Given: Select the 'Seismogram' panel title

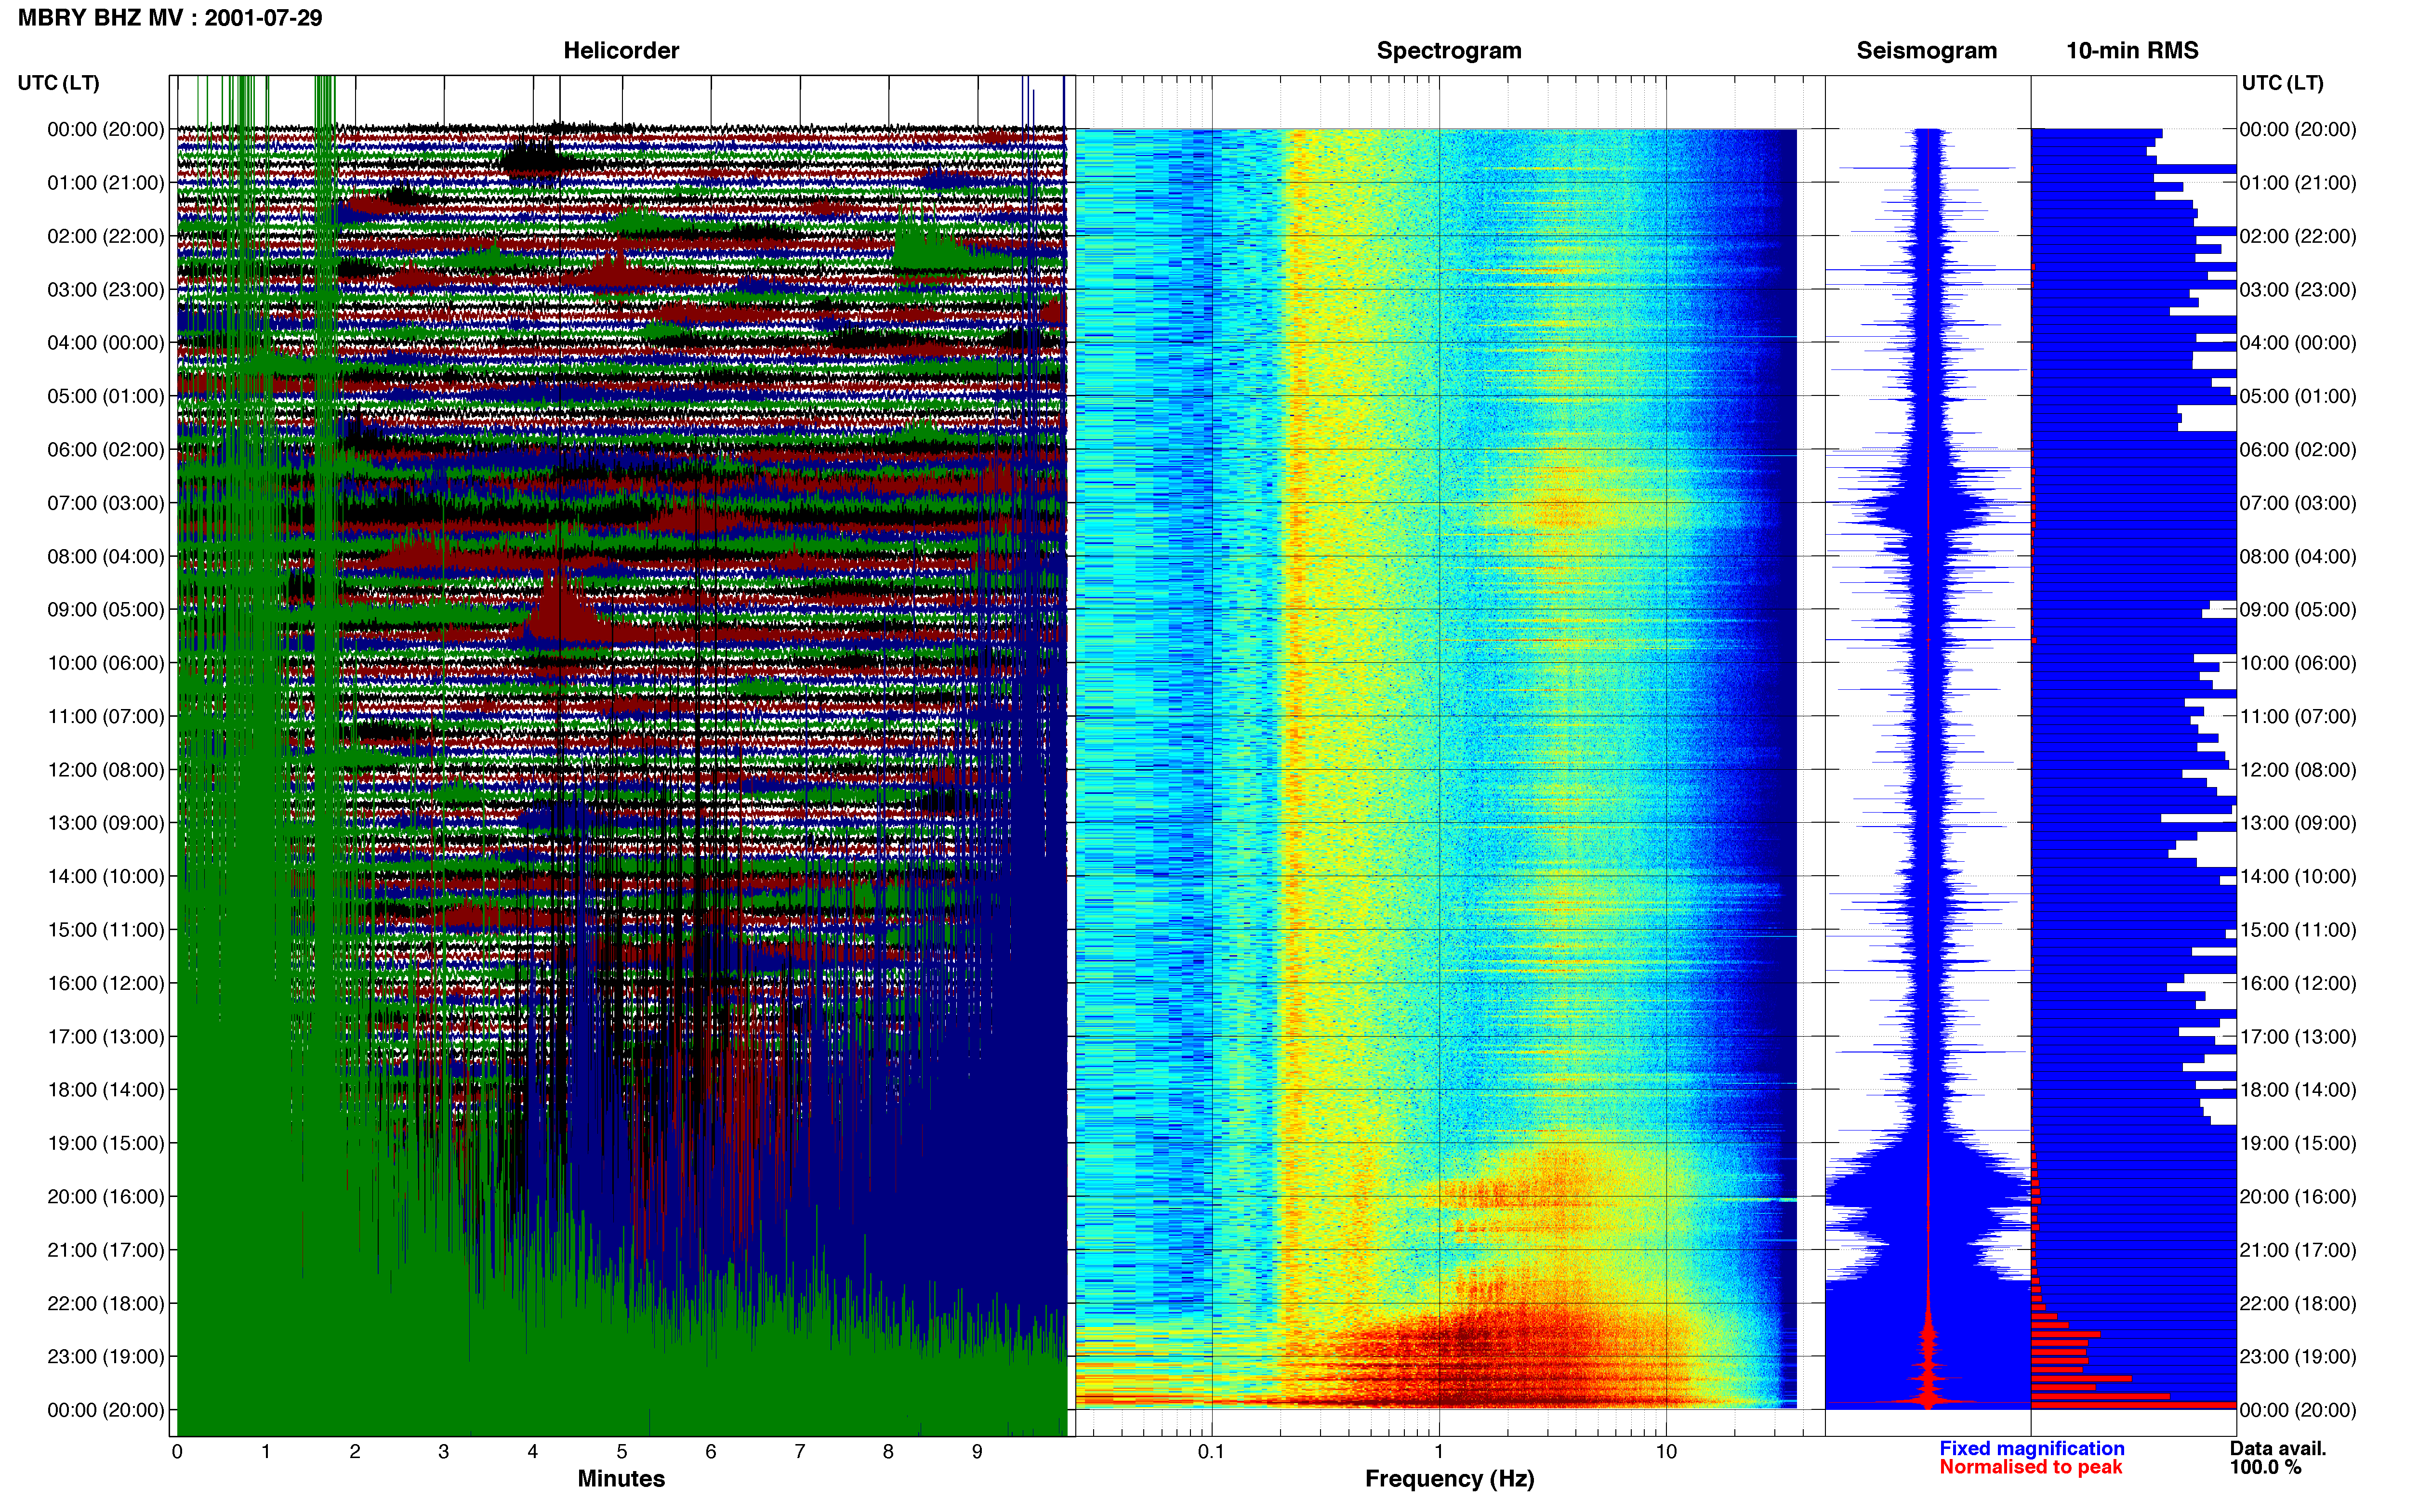Looking at the screenshot, I should click(1926, 51).
